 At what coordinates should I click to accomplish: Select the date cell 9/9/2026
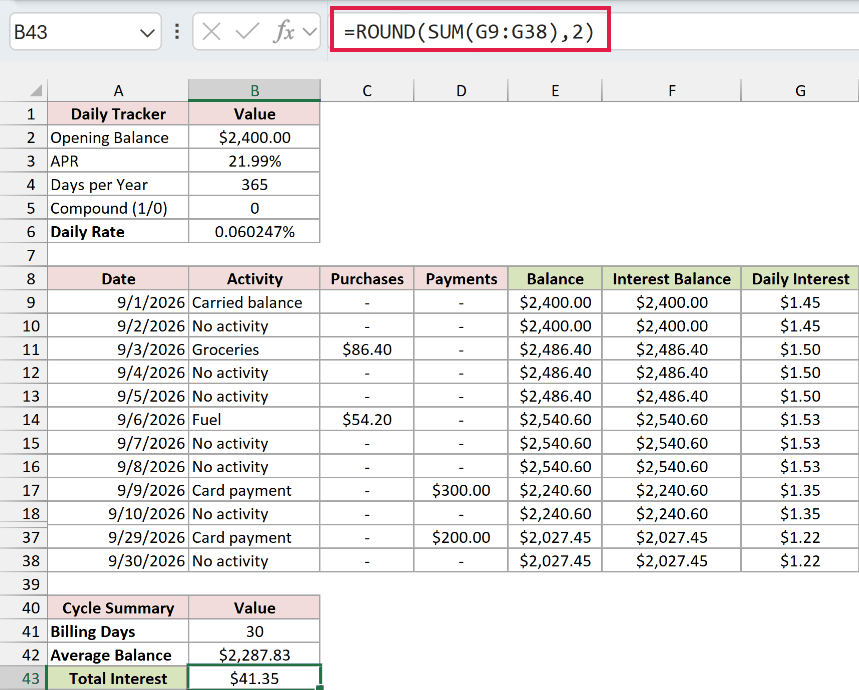118,490
